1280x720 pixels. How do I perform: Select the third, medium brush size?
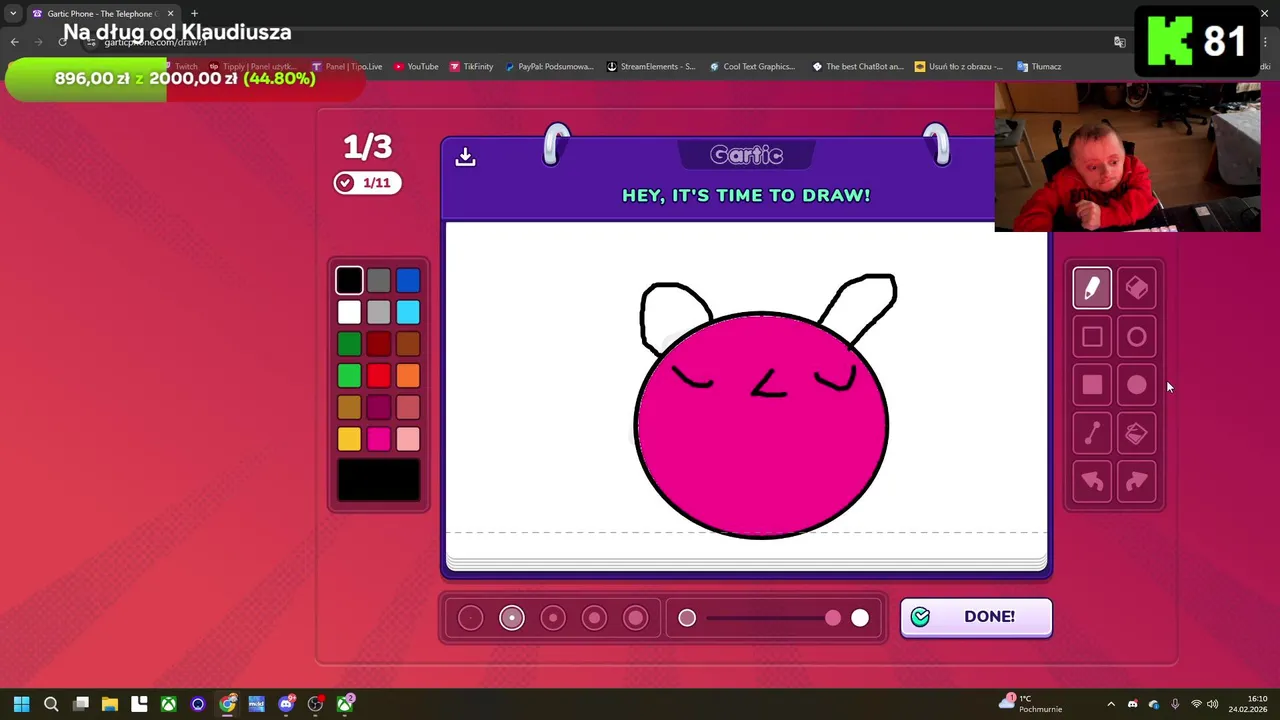553,618
